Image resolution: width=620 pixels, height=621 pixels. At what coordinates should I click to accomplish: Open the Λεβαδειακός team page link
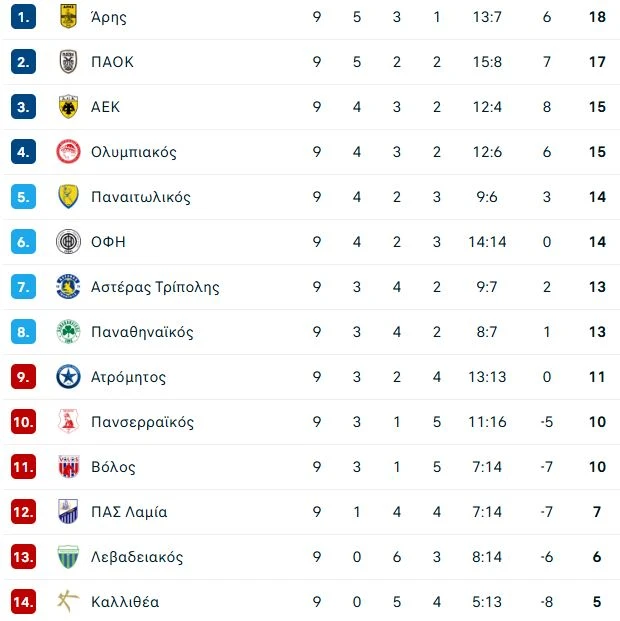coord(137,557)
